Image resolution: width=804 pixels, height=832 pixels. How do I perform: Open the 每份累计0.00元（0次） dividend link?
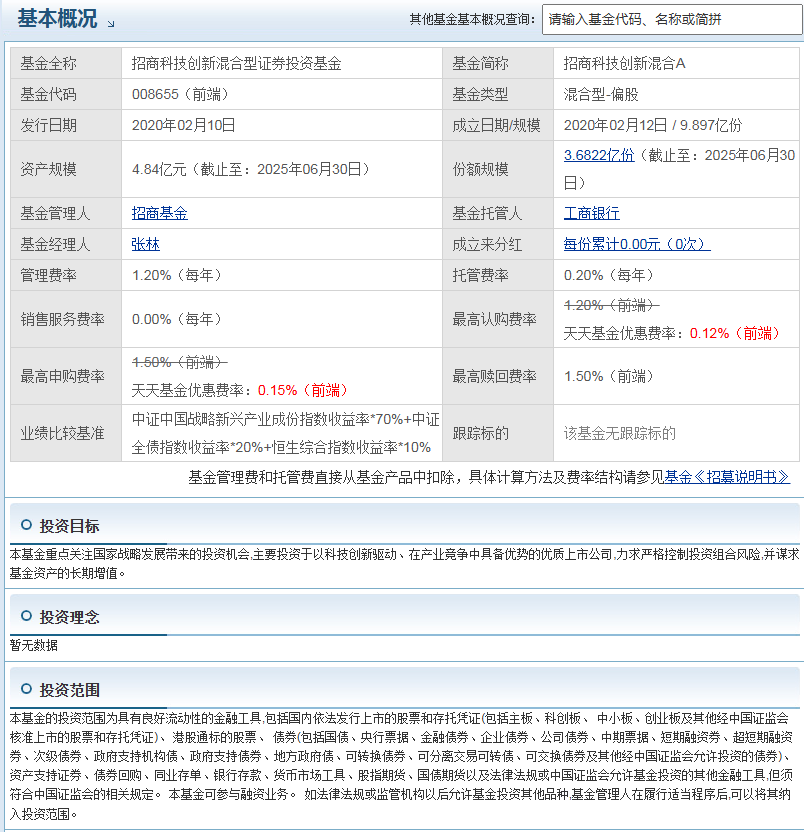(637, 244)
